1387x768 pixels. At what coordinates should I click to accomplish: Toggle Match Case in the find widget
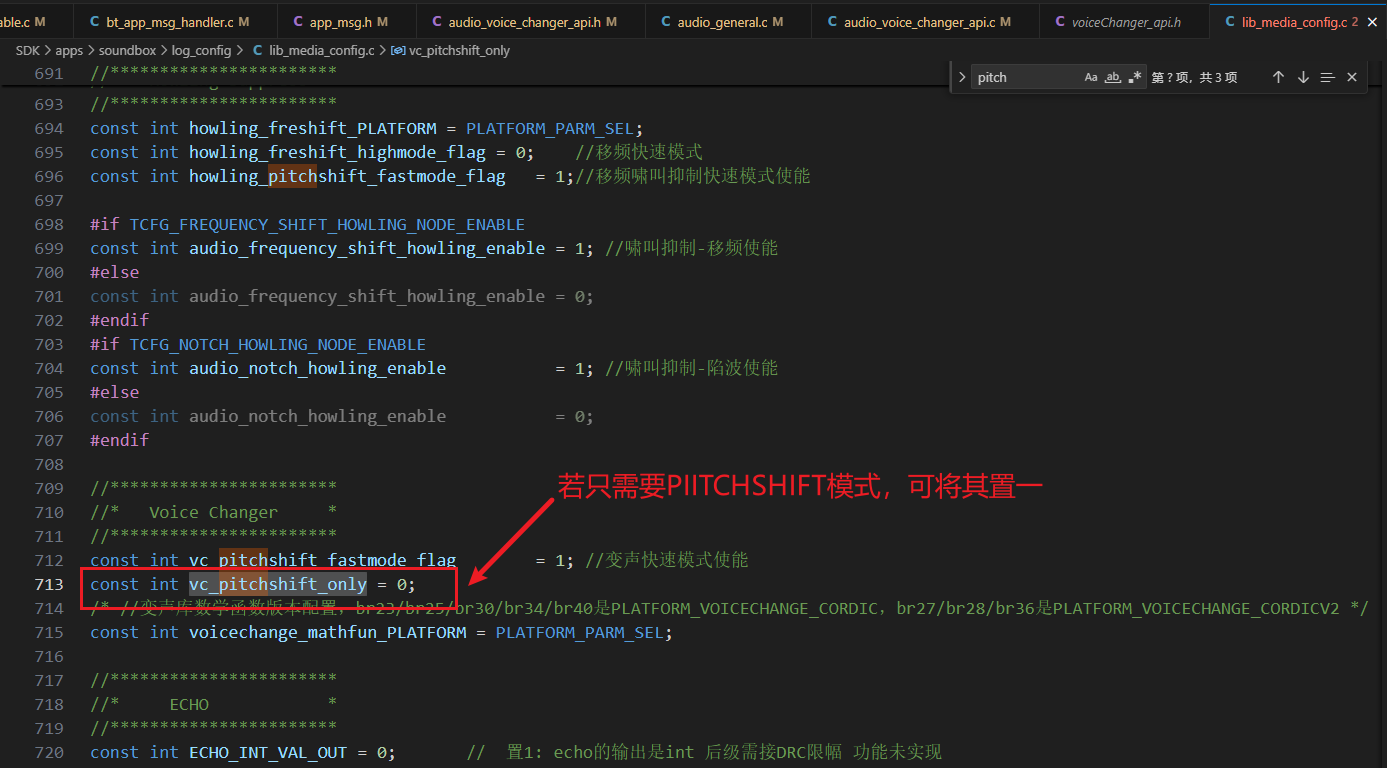(x=1091, y=77)
